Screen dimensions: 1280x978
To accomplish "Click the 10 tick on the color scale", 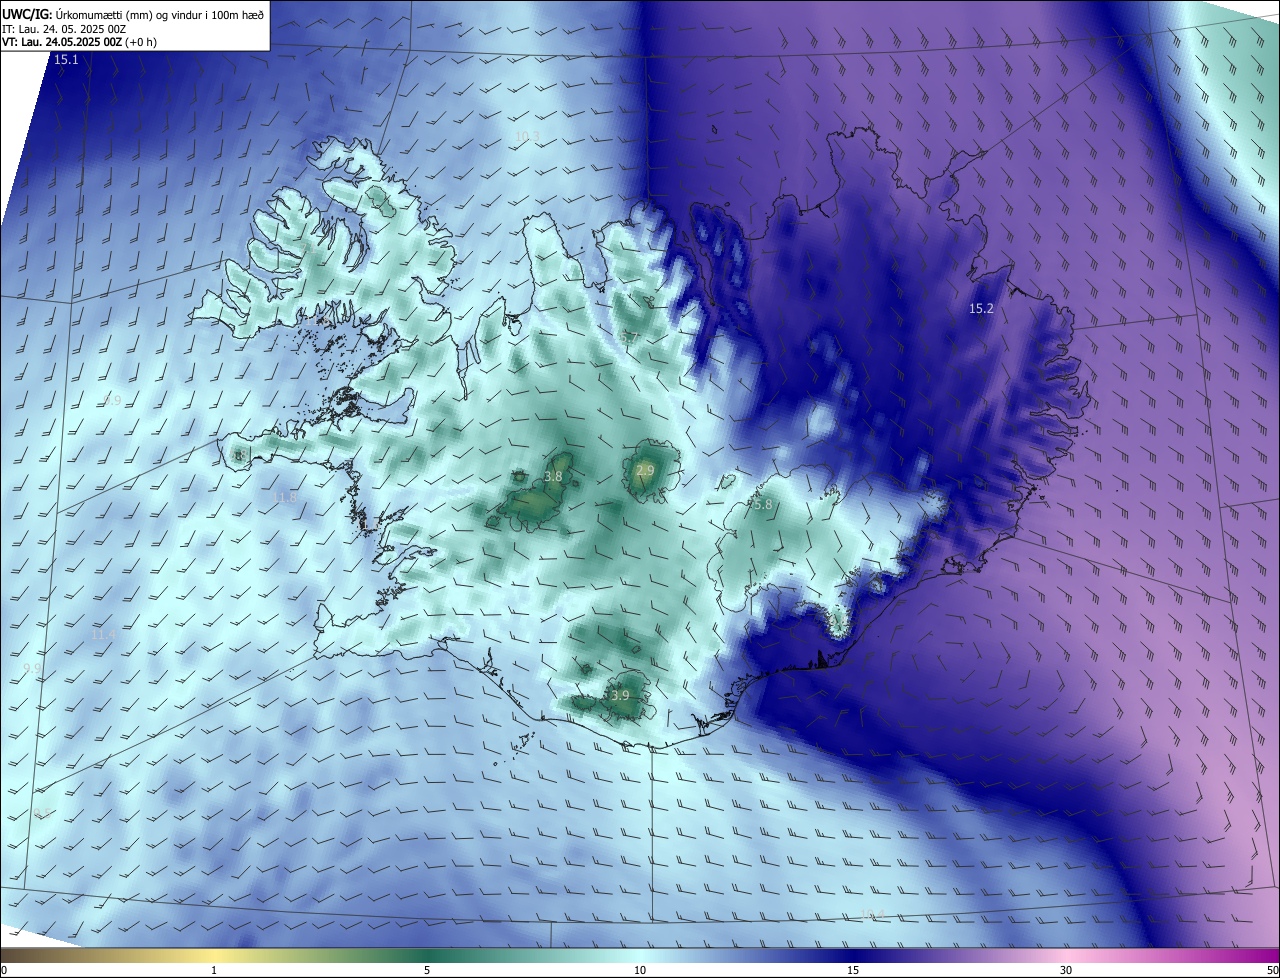I will (x=640, y=970).
